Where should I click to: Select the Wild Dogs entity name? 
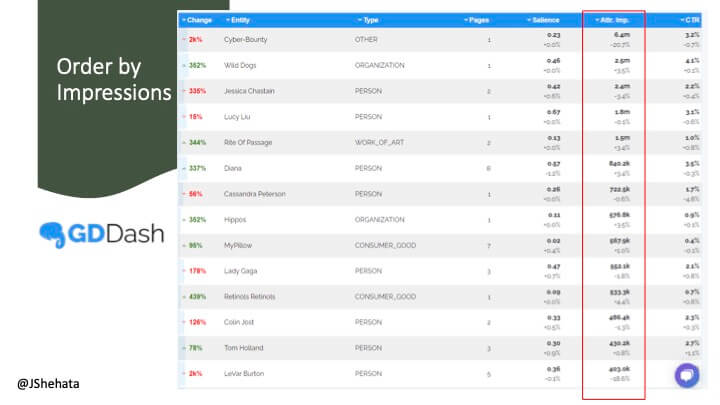(240, 65)
